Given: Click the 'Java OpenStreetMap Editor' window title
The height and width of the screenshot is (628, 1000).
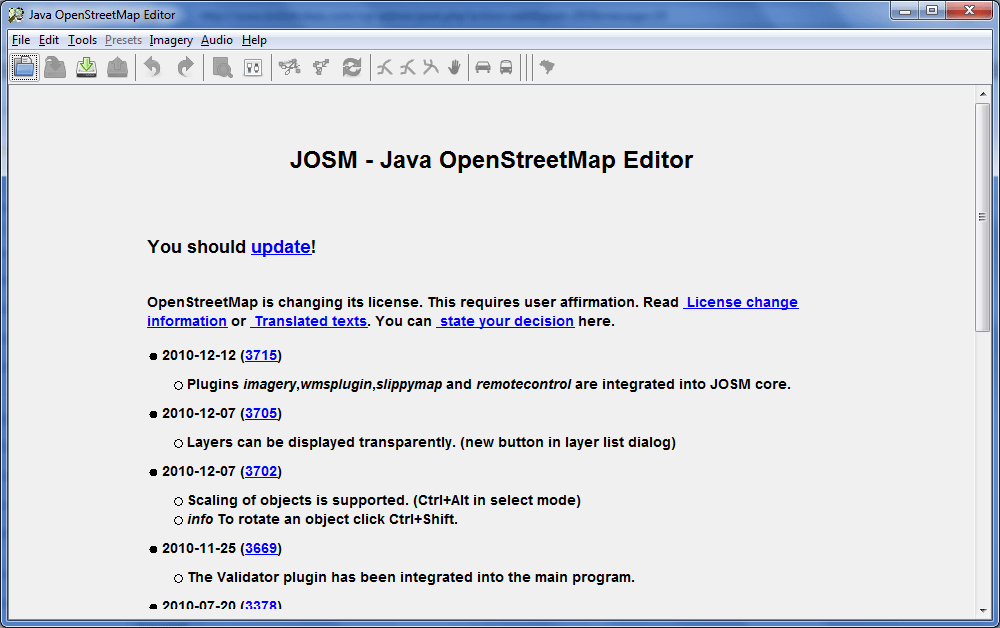Looking at the screenshot, I should [x=102, y=15].
